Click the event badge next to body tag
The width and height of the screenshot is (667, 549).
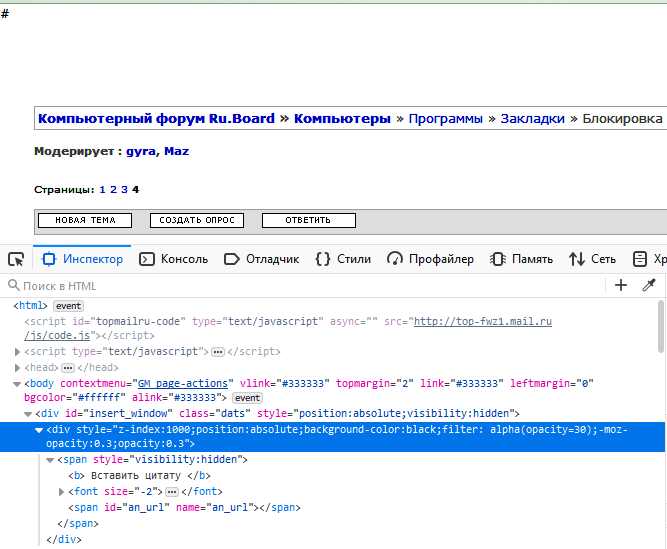[247, 398]
